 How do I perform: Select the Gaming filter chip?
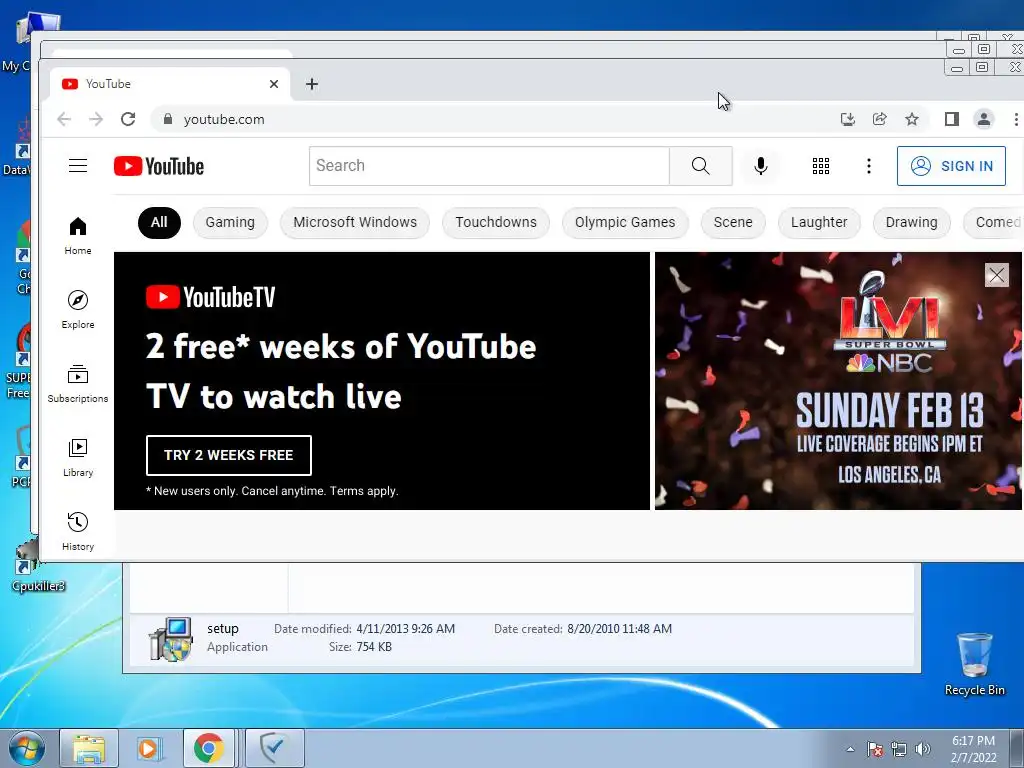(230, 223)
